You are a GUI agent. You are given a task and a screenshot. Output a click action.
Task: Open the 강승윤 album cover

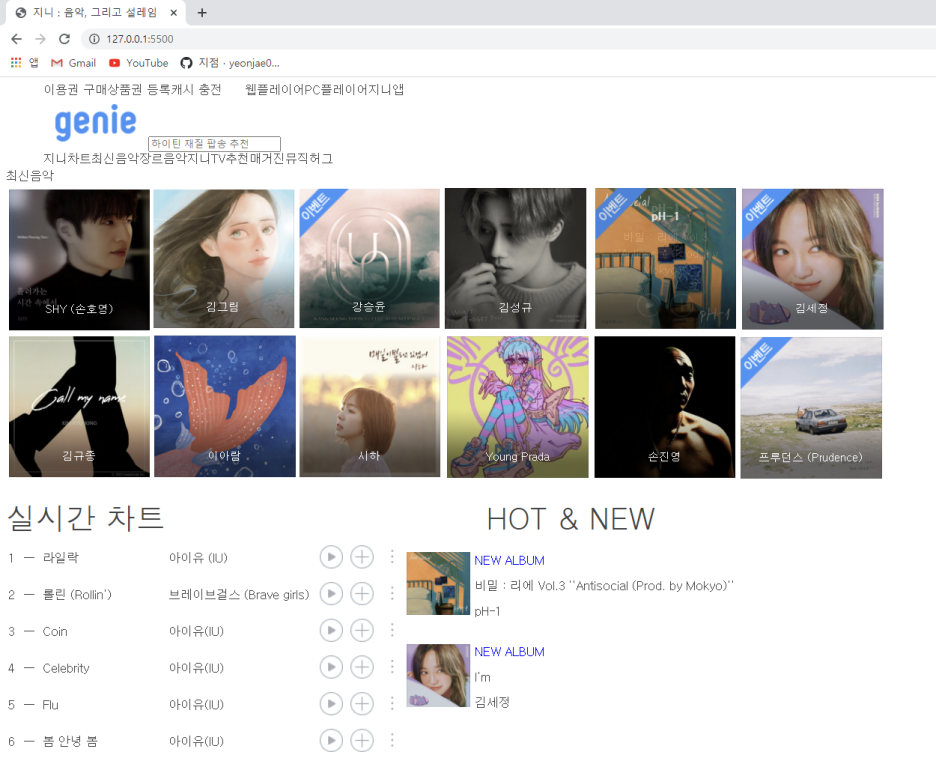[x=370, y=258]
